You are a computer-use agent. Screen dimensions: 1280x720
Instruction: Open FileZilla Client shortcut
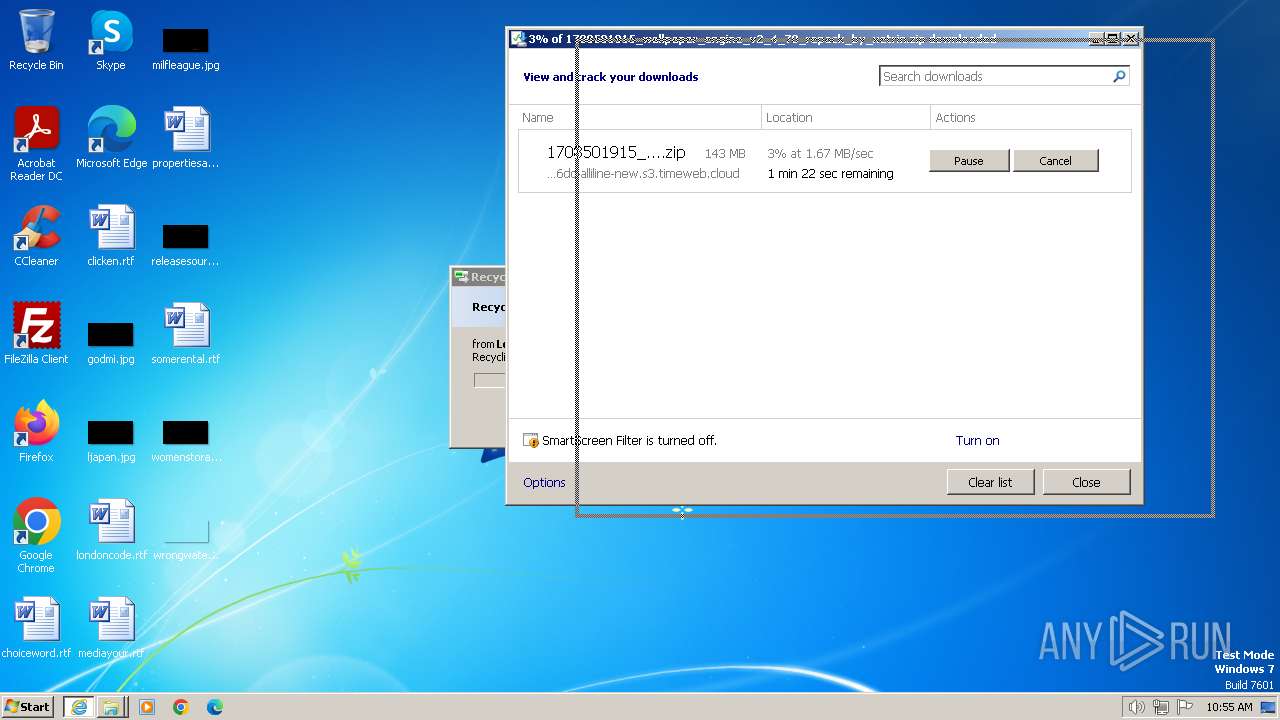pos(36,334)
